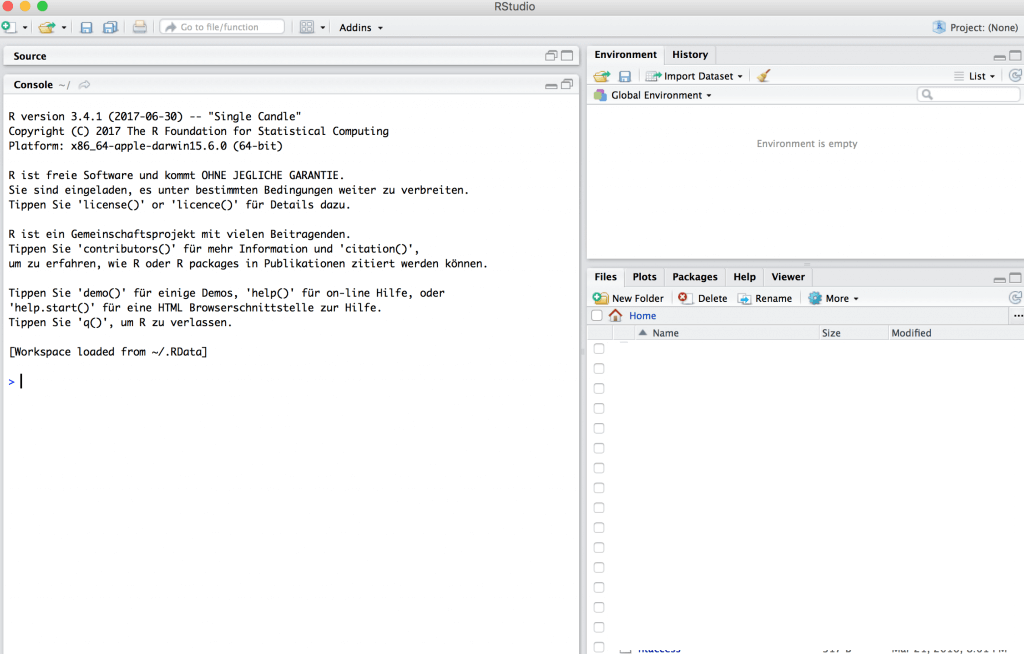Viewport: 1024px width, 654px height.
Task: Restore the Console pane size
Action: pos(567,84)
